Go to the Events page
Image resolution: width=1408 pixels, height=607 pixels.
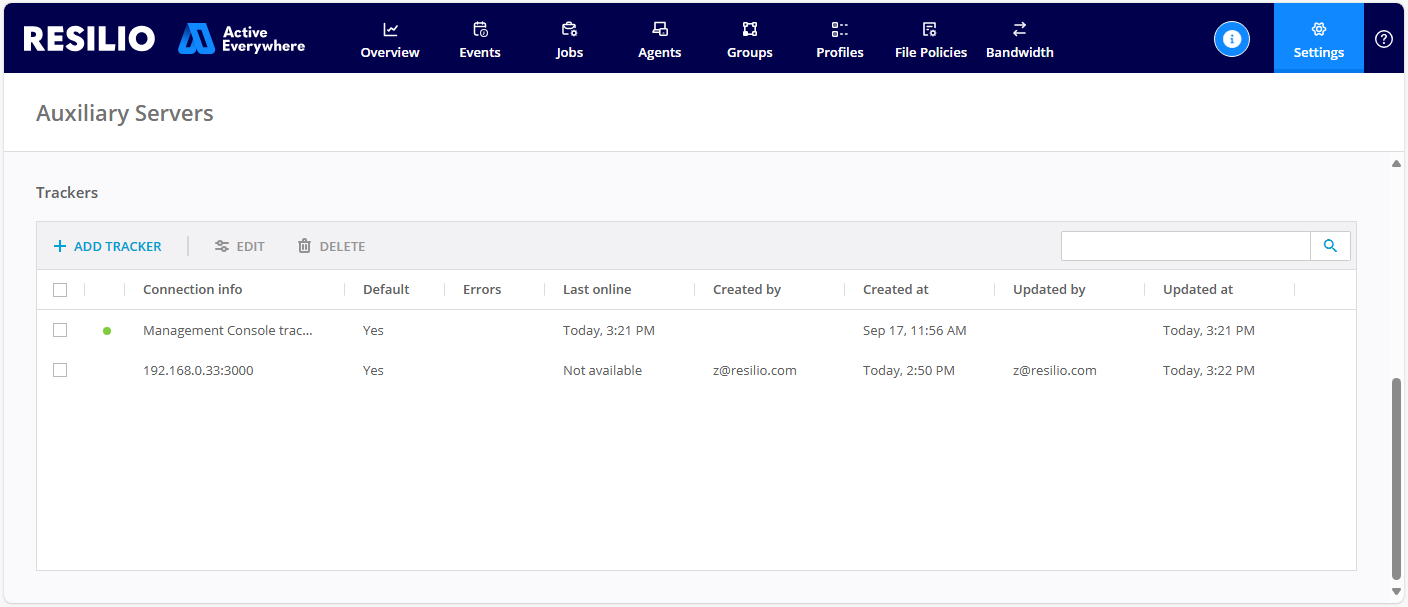click(x=479, y=40)
